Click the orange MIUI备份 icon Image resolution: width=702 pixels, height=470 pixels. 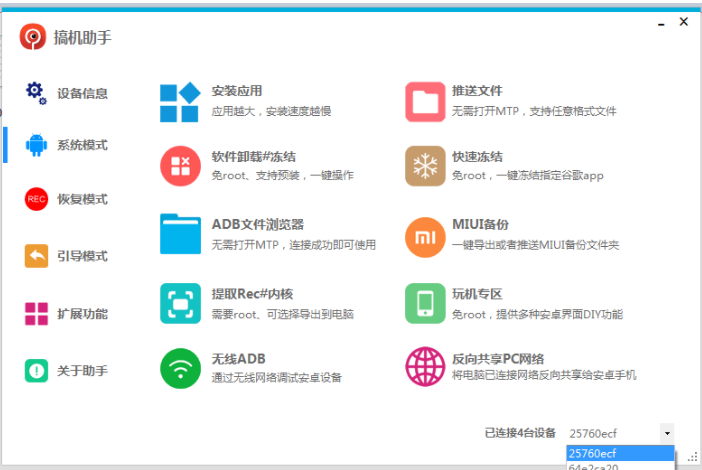tap(425, 237)
